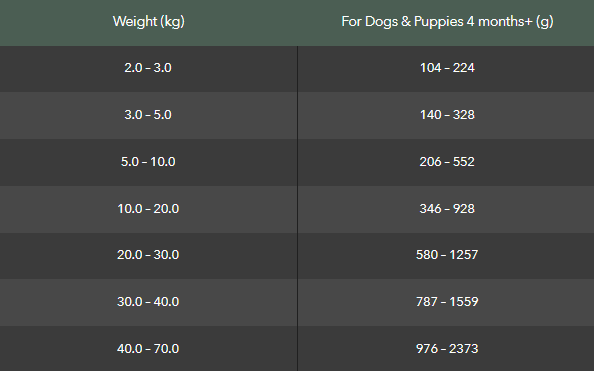Select the 787 – 1559 feeding amount cell
This screenshot has width=594, height=371.
click(446, 302)
